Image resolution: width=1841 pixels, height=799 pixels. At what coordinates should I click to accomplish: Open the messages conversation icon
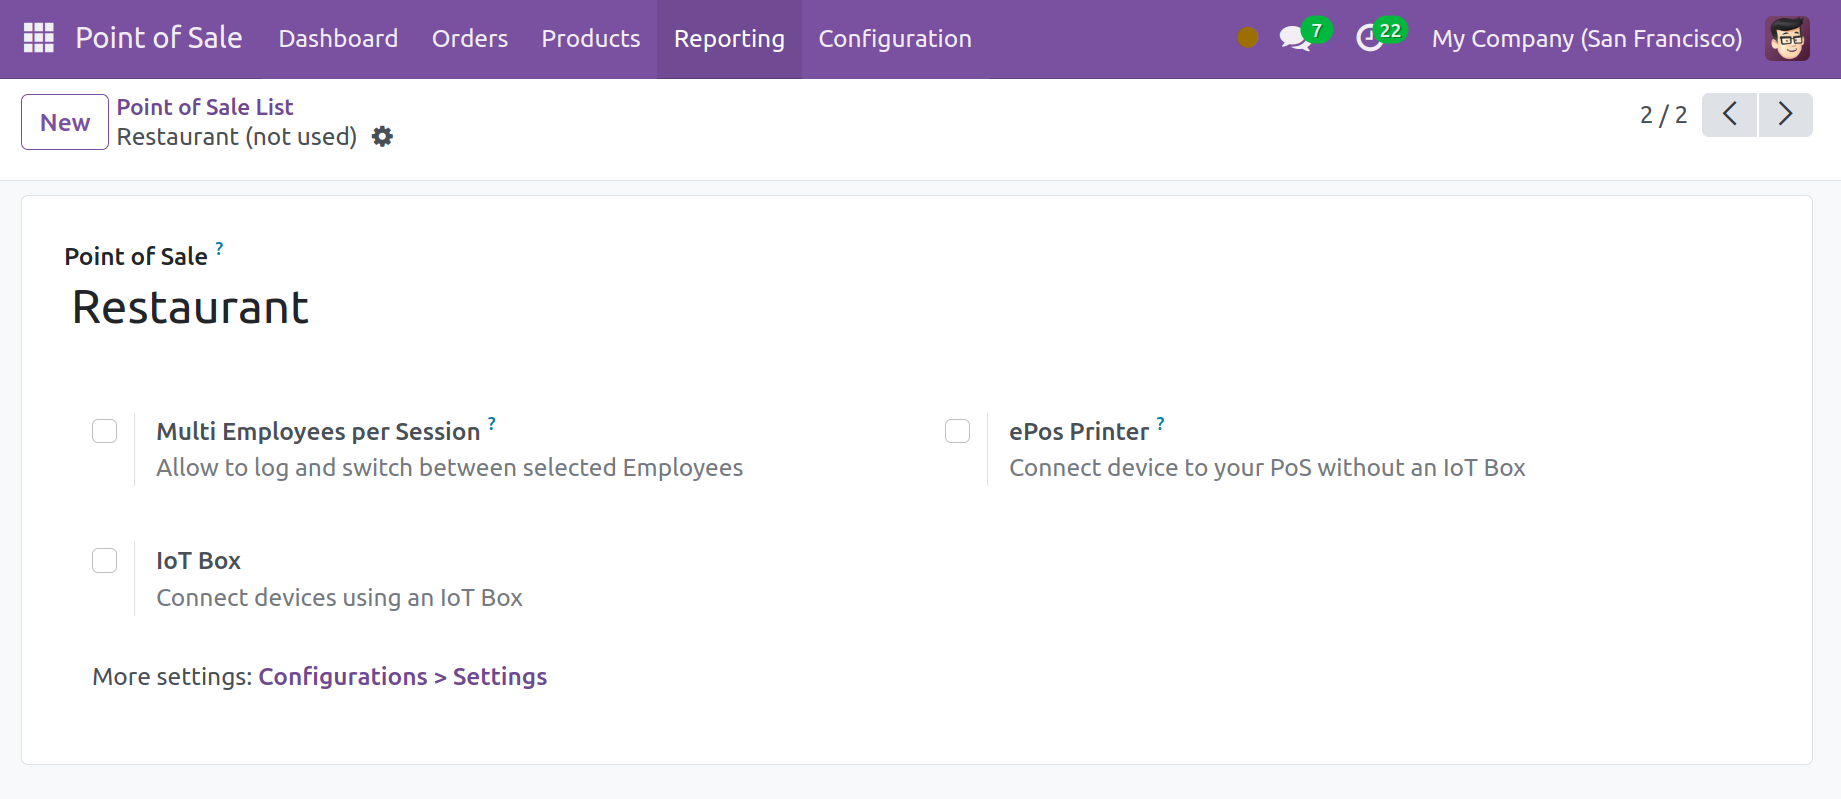[x=1295, y=38]
